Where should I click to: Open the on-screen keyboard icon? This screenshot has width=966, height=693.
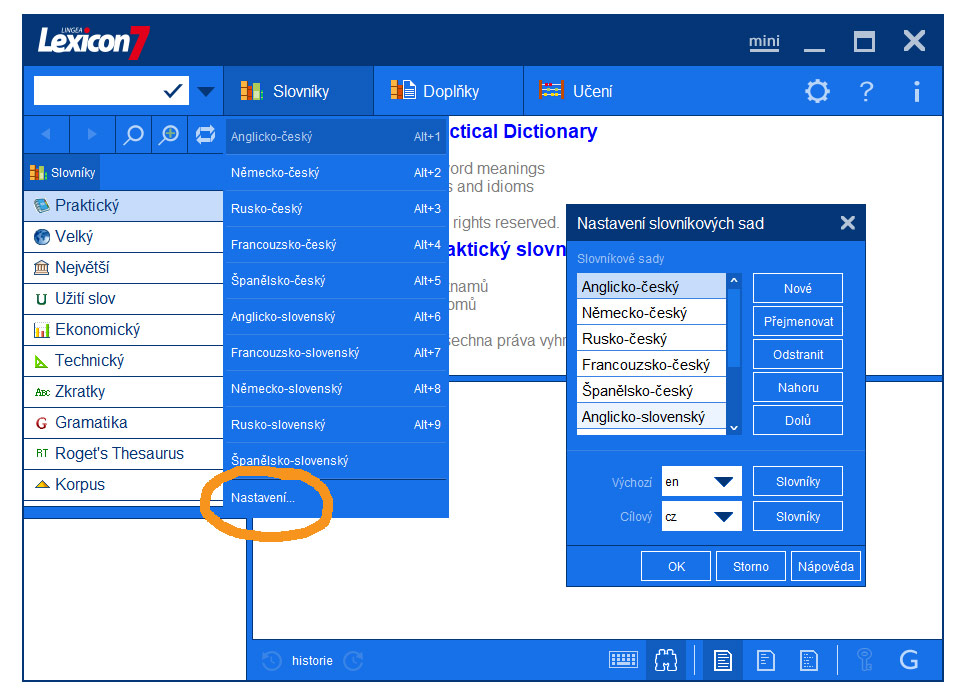pos(623,660)
